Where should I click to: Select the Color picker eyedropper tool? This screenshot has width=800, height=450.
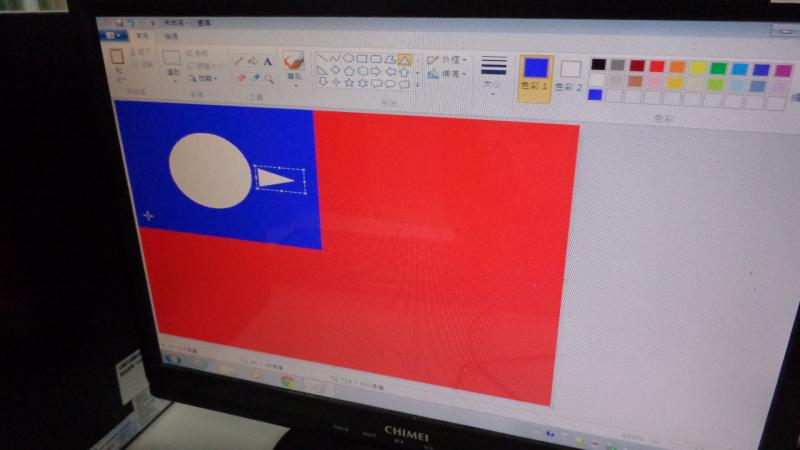(x=255, y=78)
